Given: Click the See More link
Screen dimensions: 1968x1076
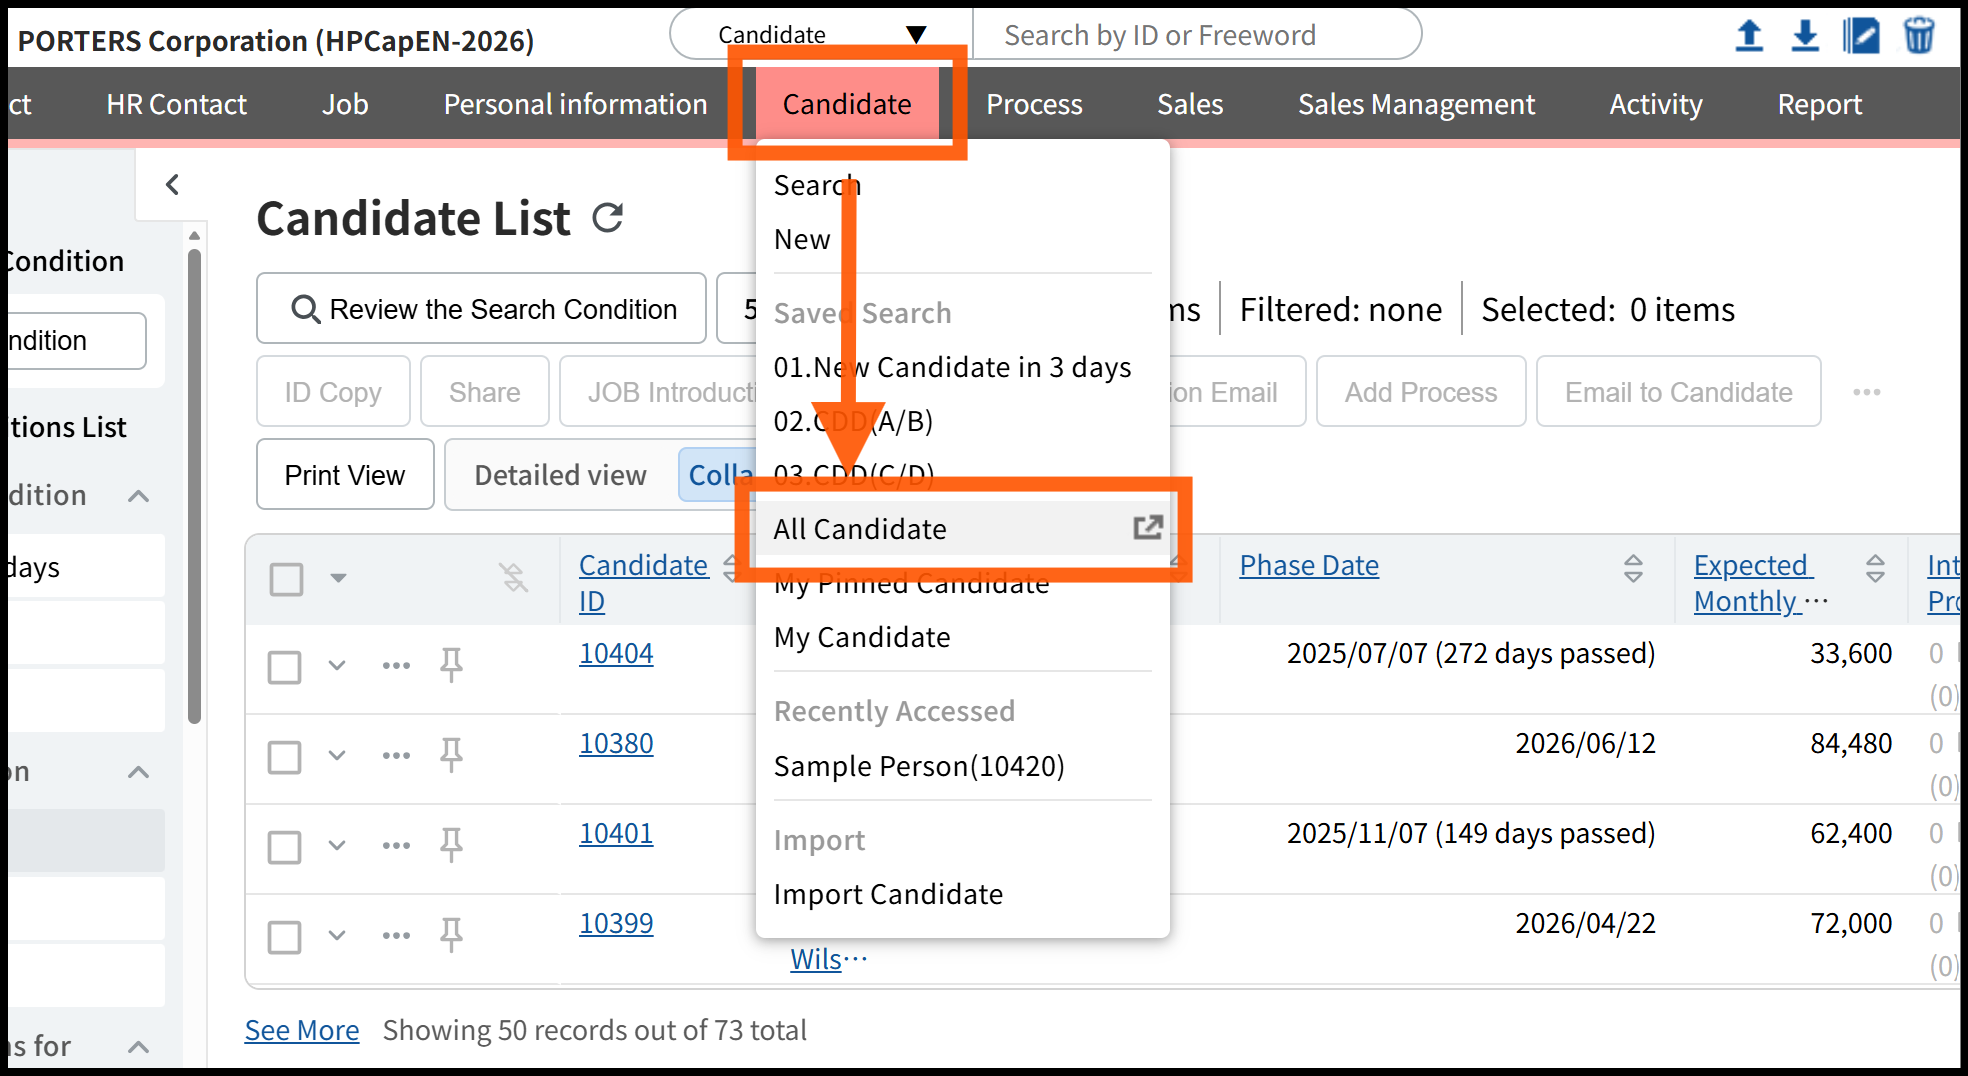Looking at the screenshot, I should (302, 1030).
